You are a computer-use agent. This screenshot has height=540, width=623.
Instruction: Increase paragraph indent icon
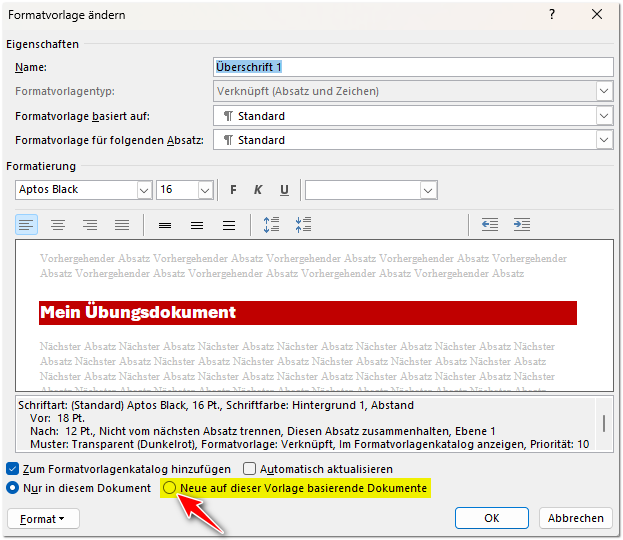tap(522, 225)
